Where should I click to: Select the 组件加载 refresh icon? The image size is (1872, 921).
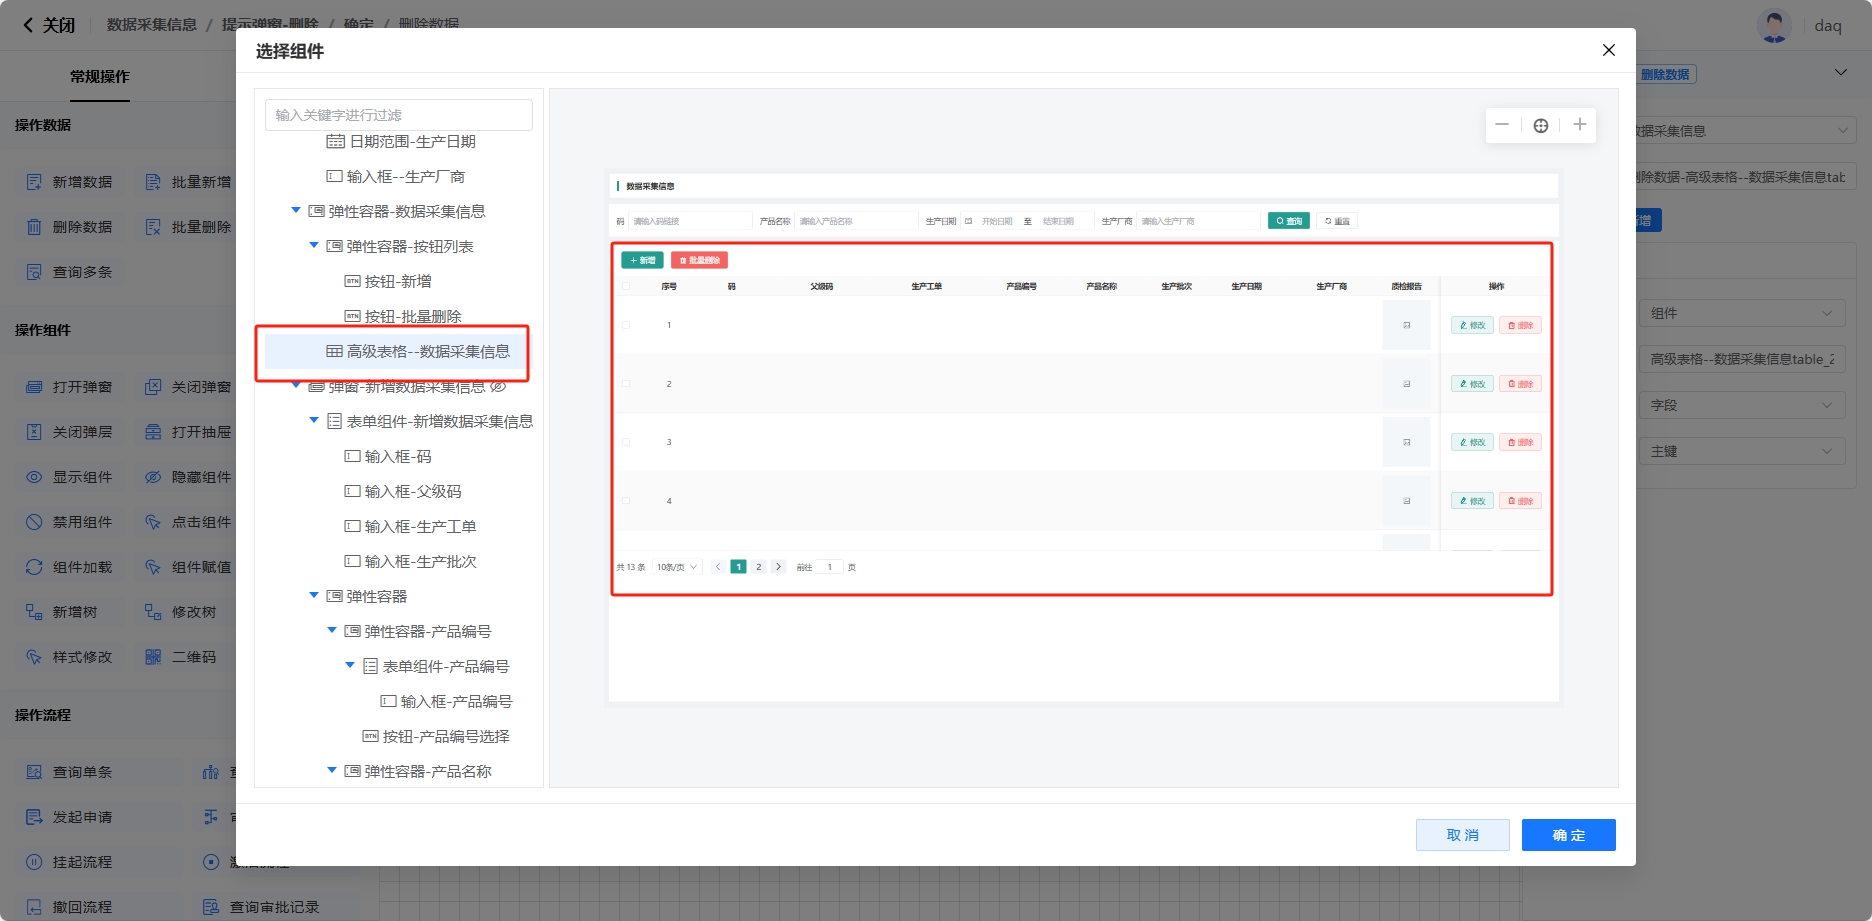click(34, 567)
